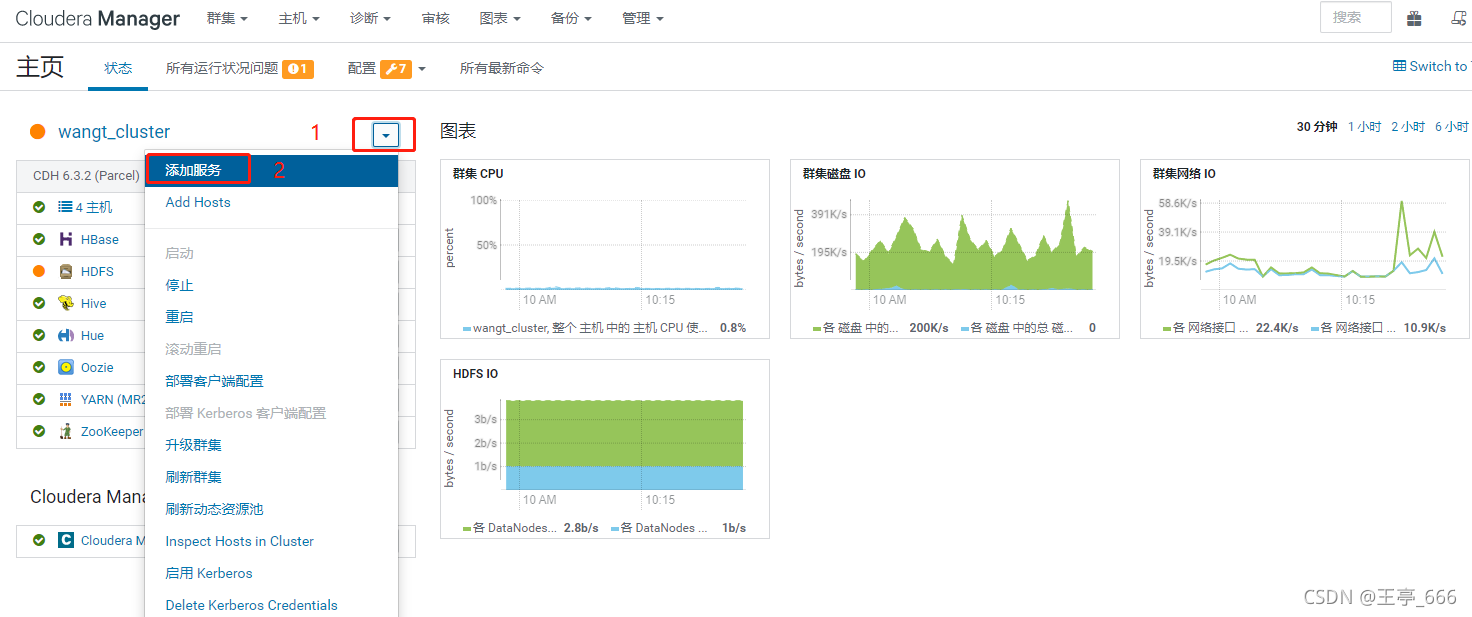Click the running commands icon in header
The width and height of the screenshot is (1472, 617).
[x=1460, y=18]
